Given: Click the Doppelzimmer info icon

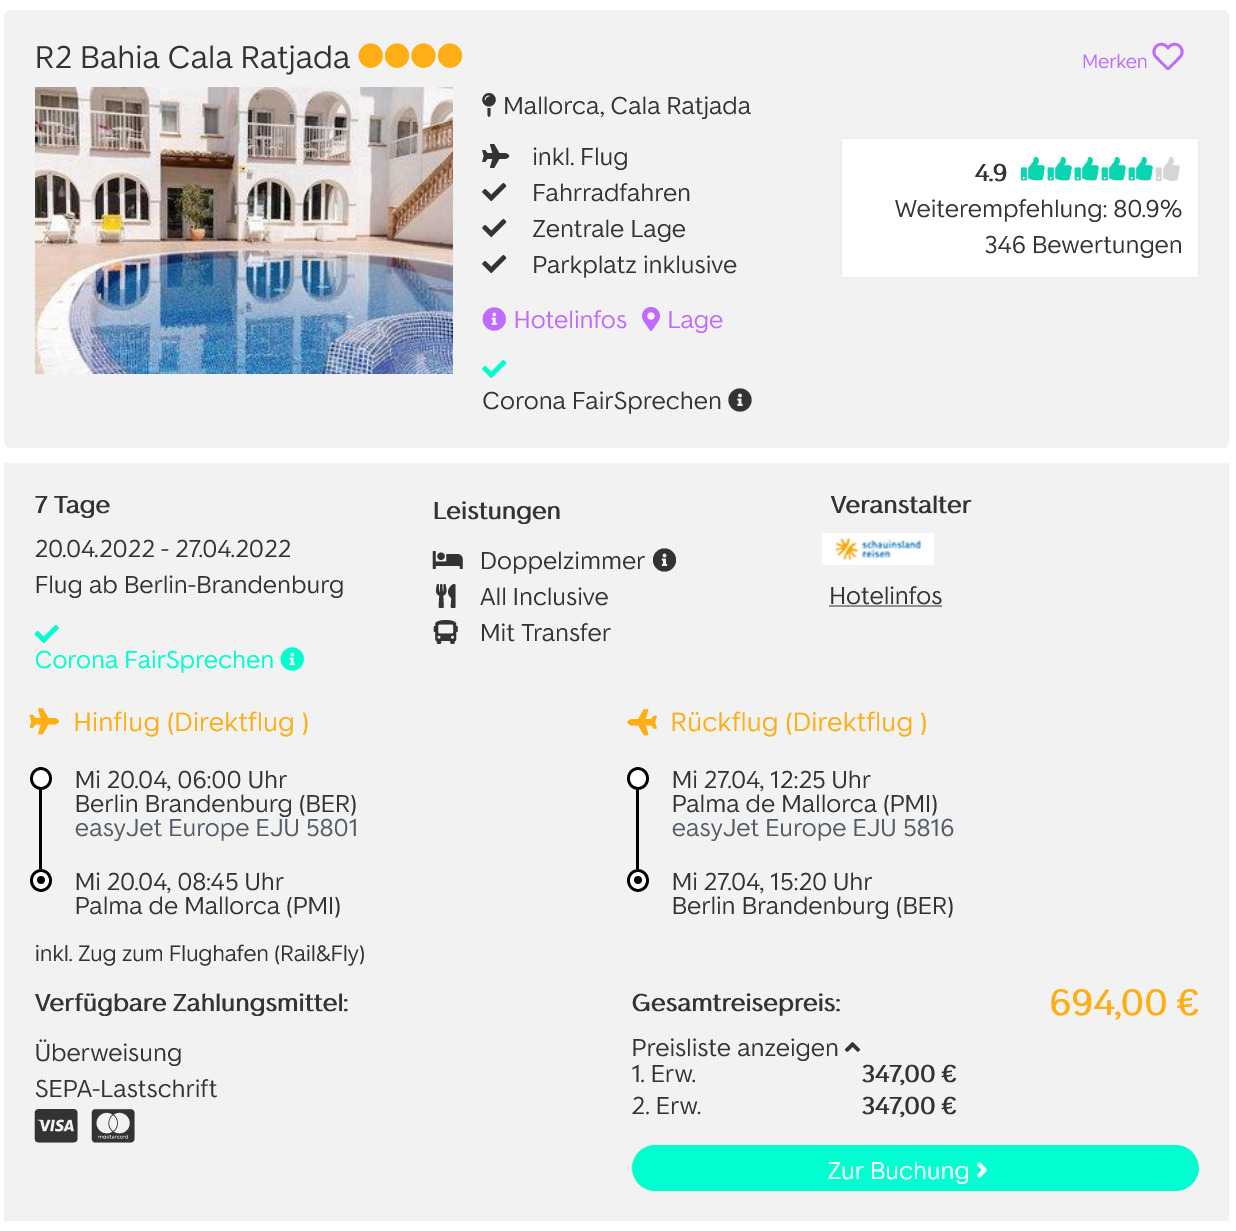Looking at the screenshot, I should coord(665,560).
